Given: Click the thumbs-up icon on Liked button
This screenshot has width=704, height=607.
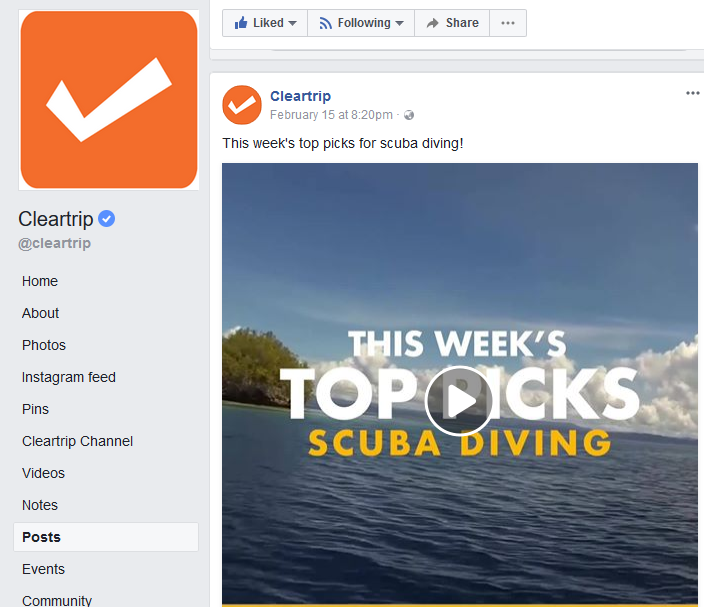Looking at the screenshot, I should (x=241, y=23).
